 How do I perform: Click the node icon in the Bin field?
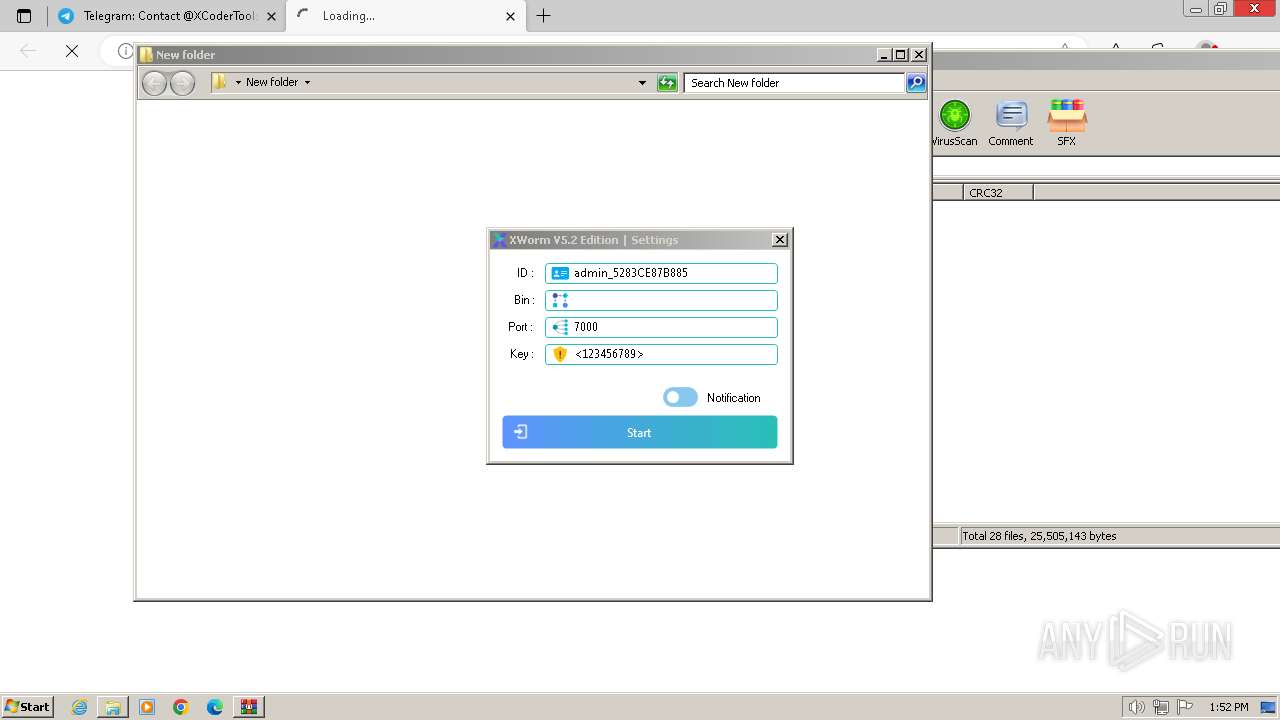[560, 300]
